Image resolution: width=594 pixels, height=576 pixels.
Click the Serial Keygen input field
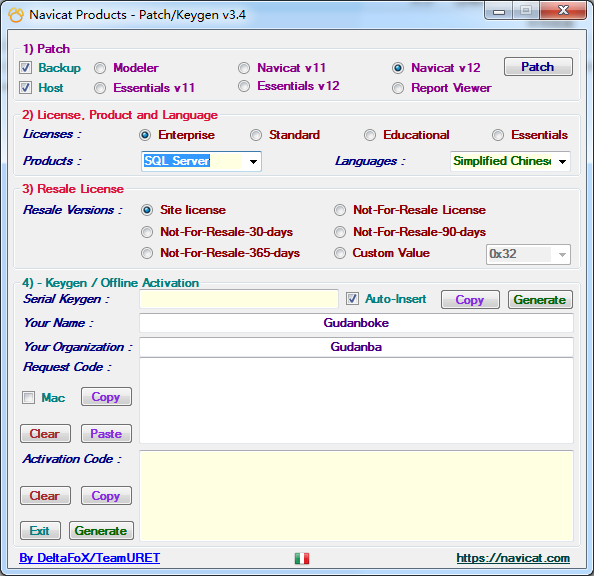[x=239, y=299]
